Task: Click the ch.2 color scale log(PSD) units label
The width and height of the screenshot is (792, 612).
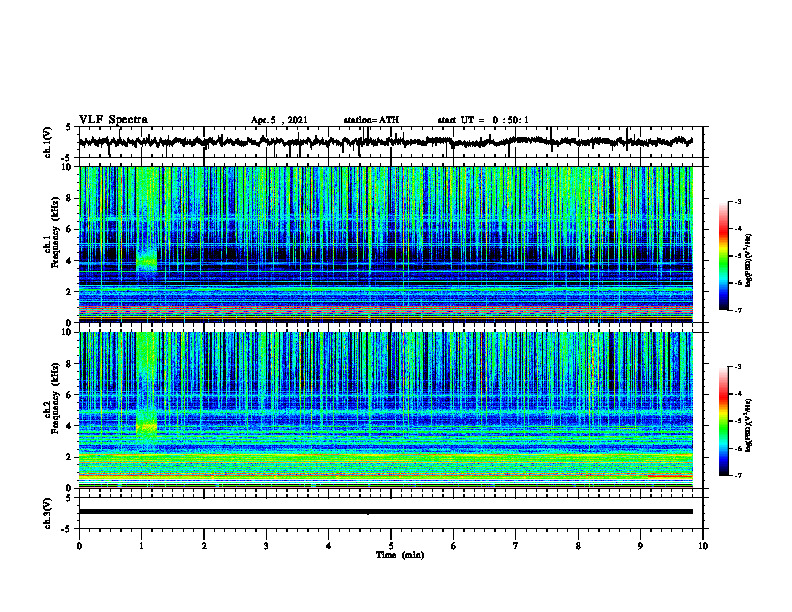Action: click(749, 424)
